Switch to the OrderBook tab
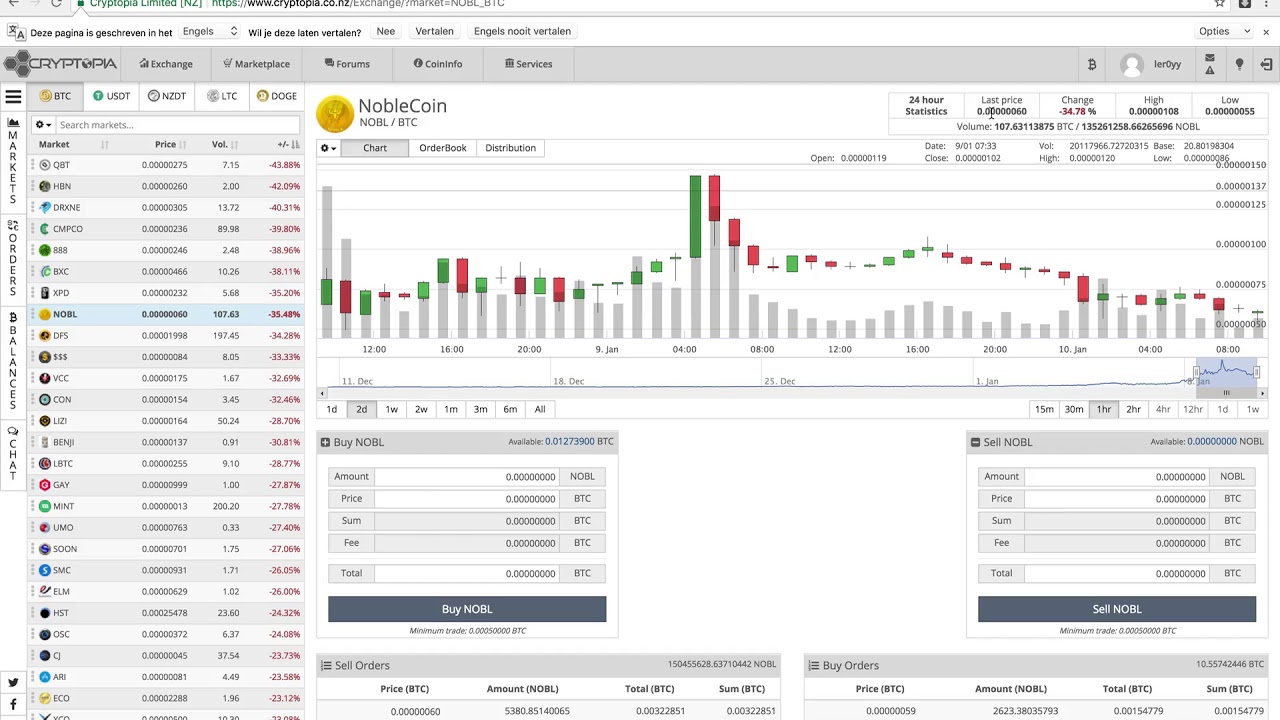 [x=443, y=148]
